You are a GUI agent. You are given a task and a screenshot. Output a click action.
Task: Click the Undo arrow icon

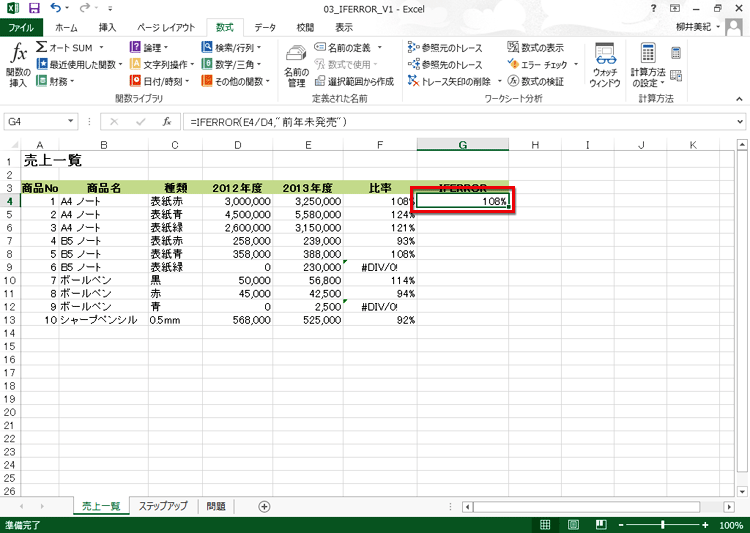(55, 8)
